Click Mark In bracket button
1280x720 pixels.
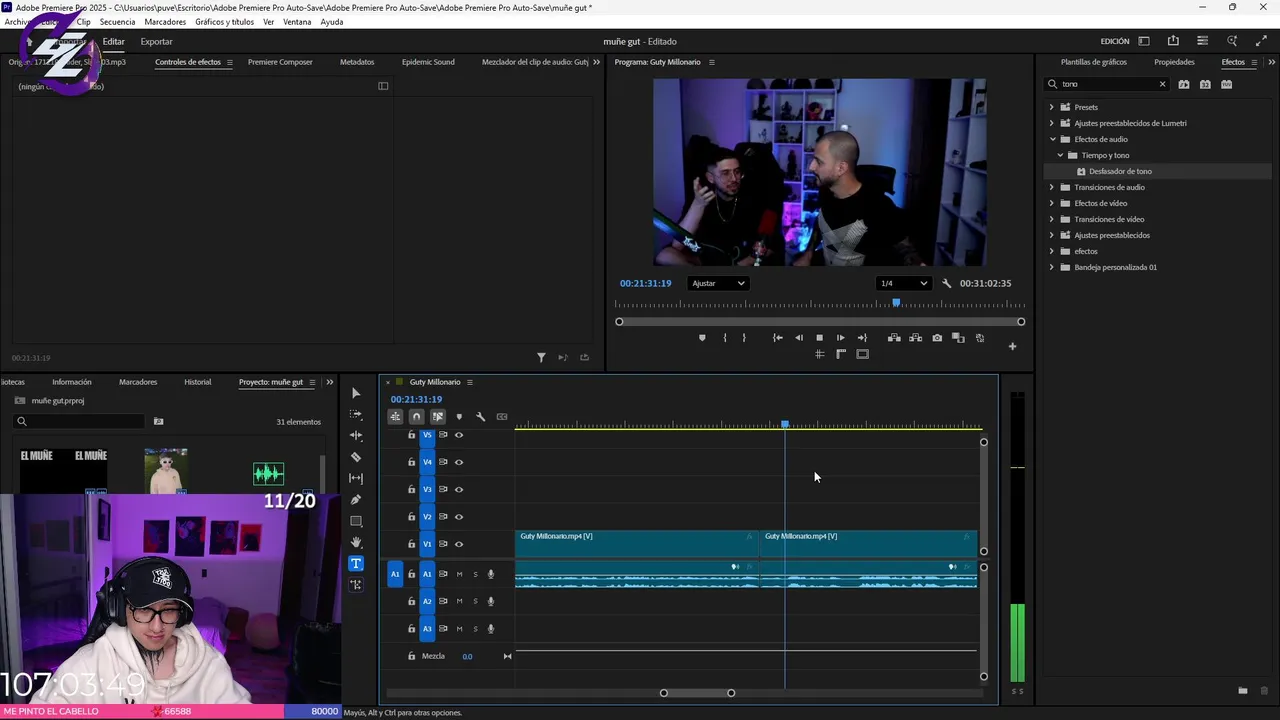coord(725,338)
